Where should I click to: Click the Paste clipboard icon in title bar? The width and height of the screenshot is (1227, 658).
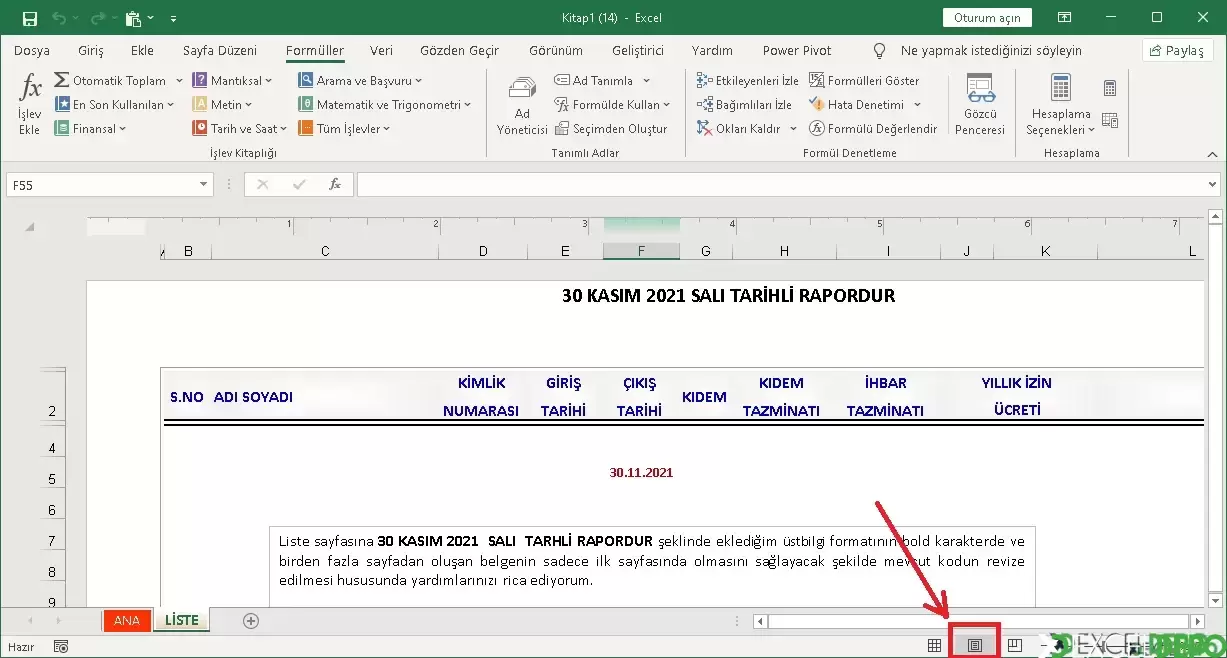point(134,18)
